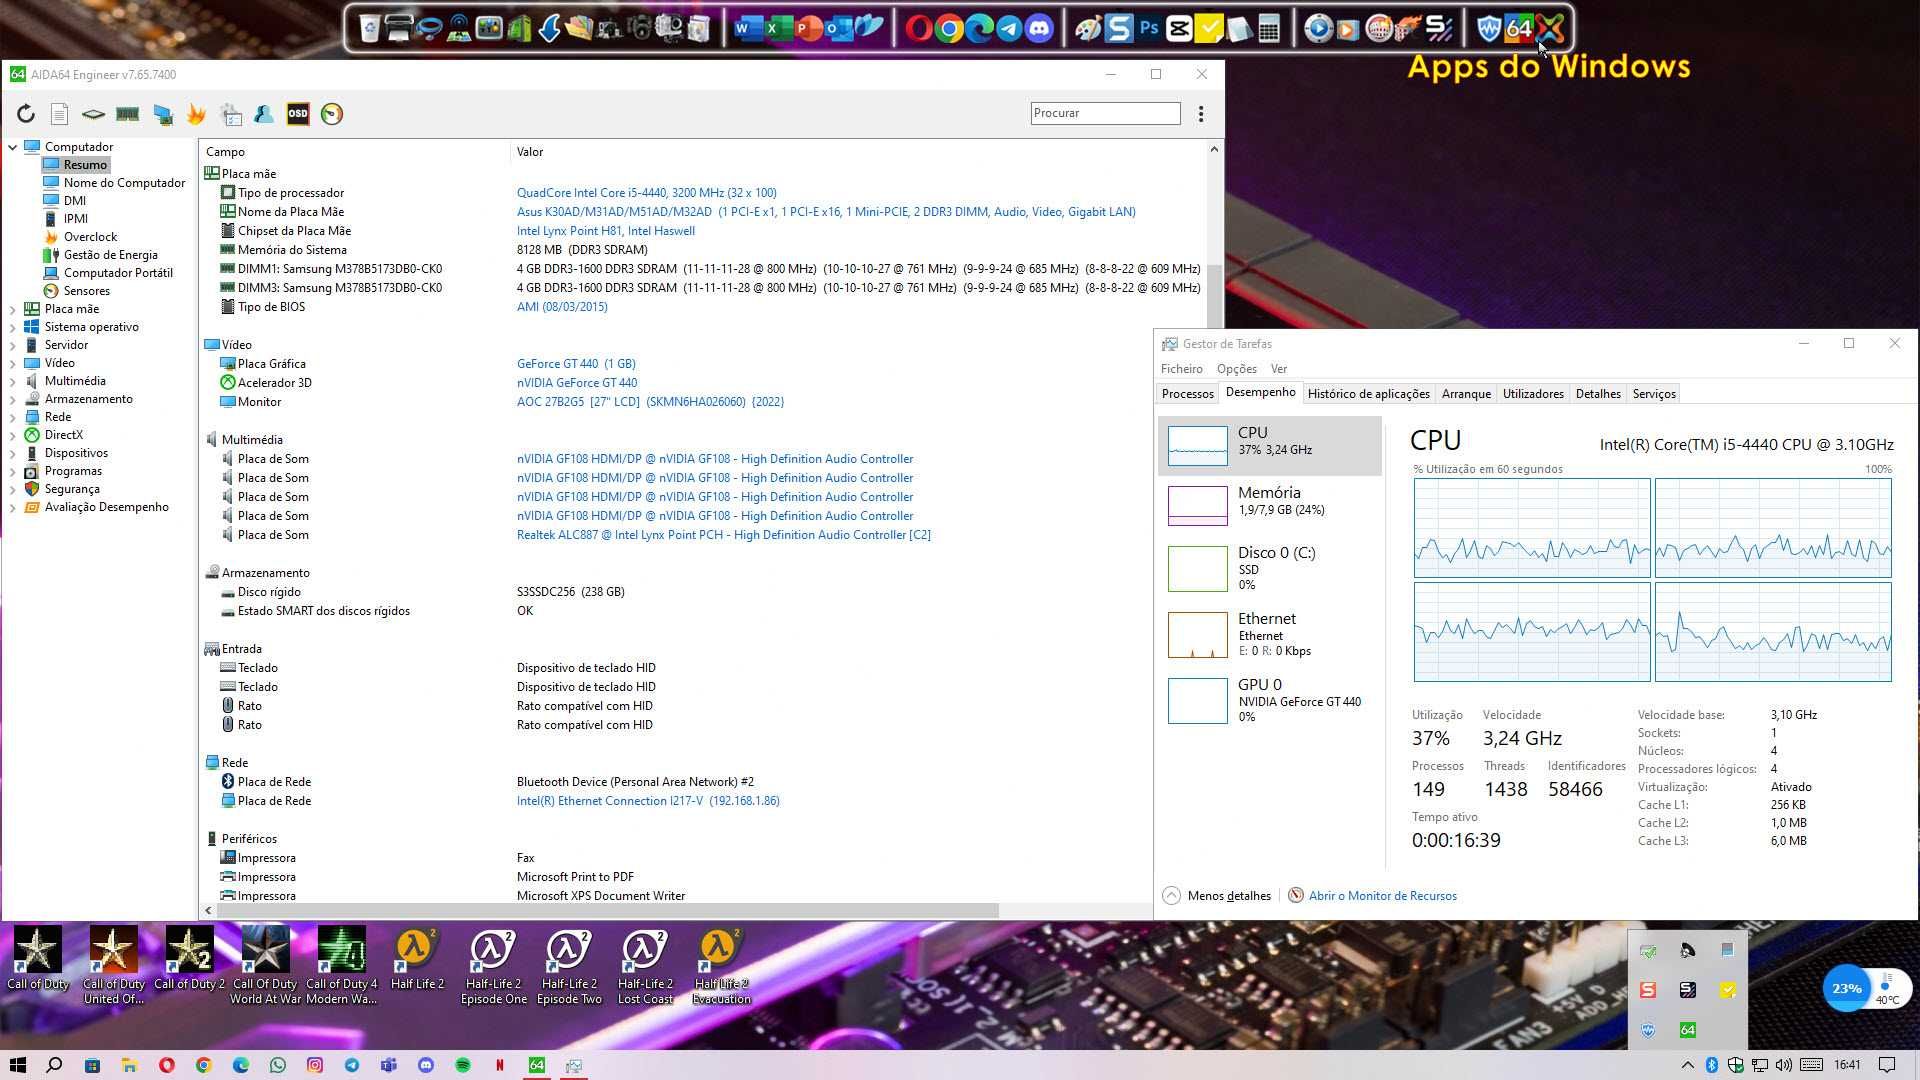1920x1080 pixels.
Task: Open AIDA64 three-dot menu
Action: click(x=1201, y=114)
